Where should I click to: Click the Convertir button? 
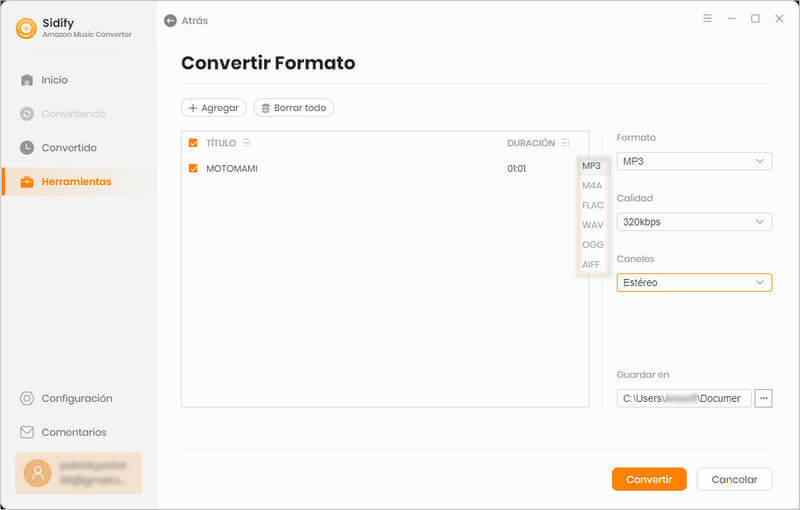pos(649,479)
